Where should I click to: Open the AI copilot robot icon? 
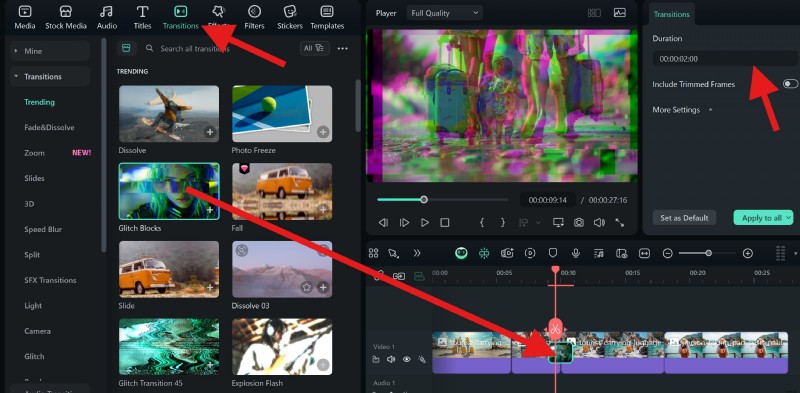[461, 253]
